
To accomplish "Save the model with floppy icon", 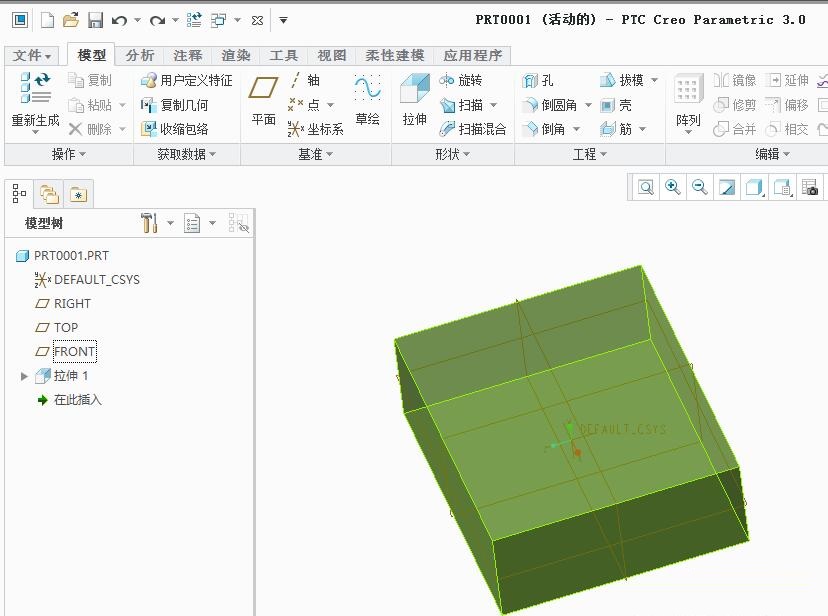I will [x=95, y=21].
